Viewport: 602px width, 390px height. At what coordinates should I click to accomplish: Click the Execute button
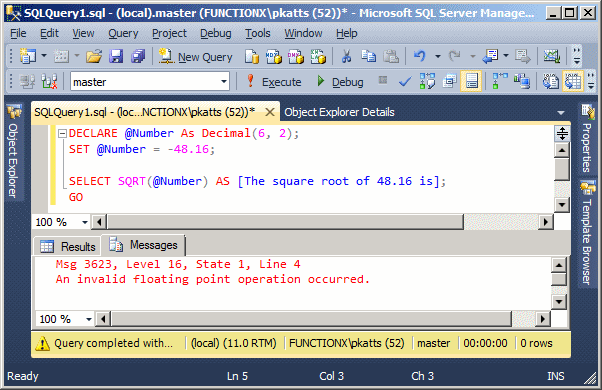273,82
